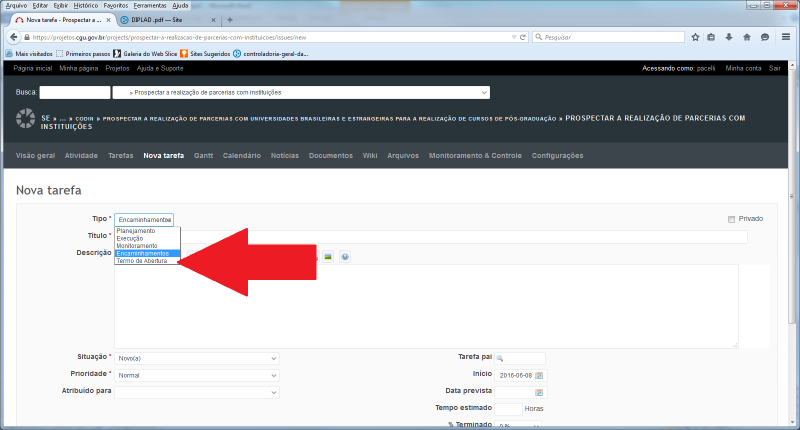Open calendar picker for Data prevista
Viewport: 800px width, 430px height.
539,392
